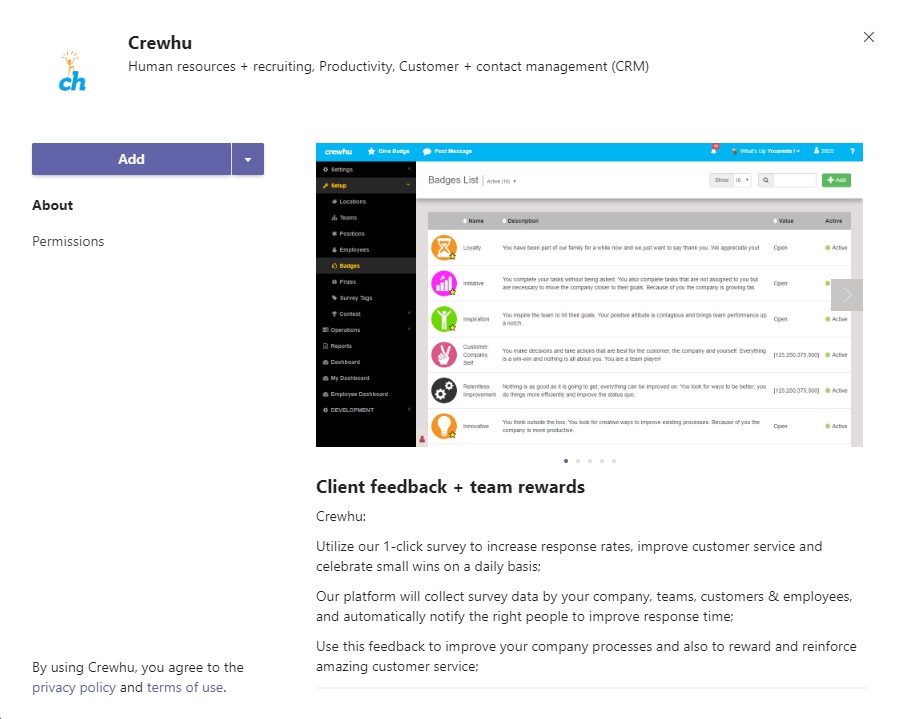Click the "Human resources + recruiting" category line
The height and width of the screenshot is (719, 898).
388,67
